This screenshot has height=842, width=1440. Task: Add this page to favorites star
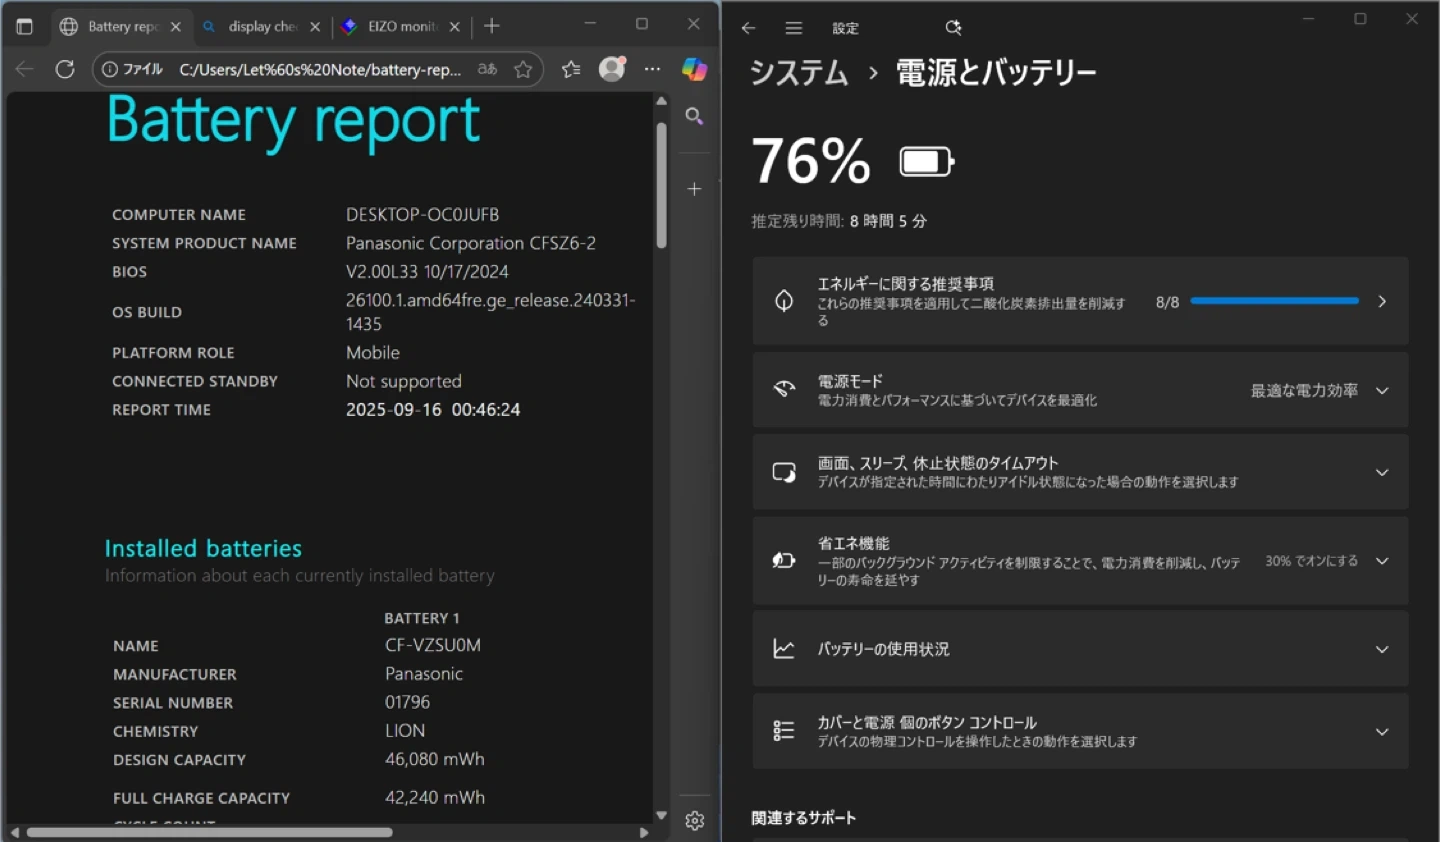click(523, 69)
